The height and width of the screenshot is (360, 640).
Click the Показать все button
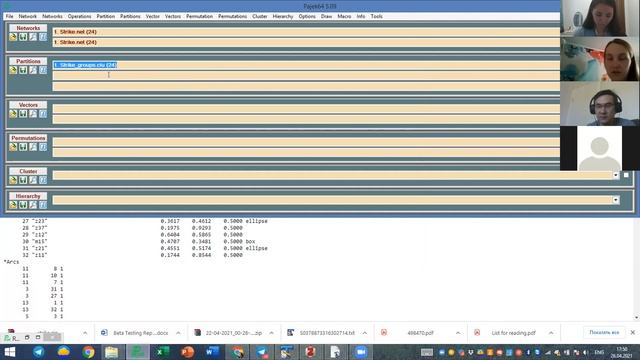click(604, 333)
